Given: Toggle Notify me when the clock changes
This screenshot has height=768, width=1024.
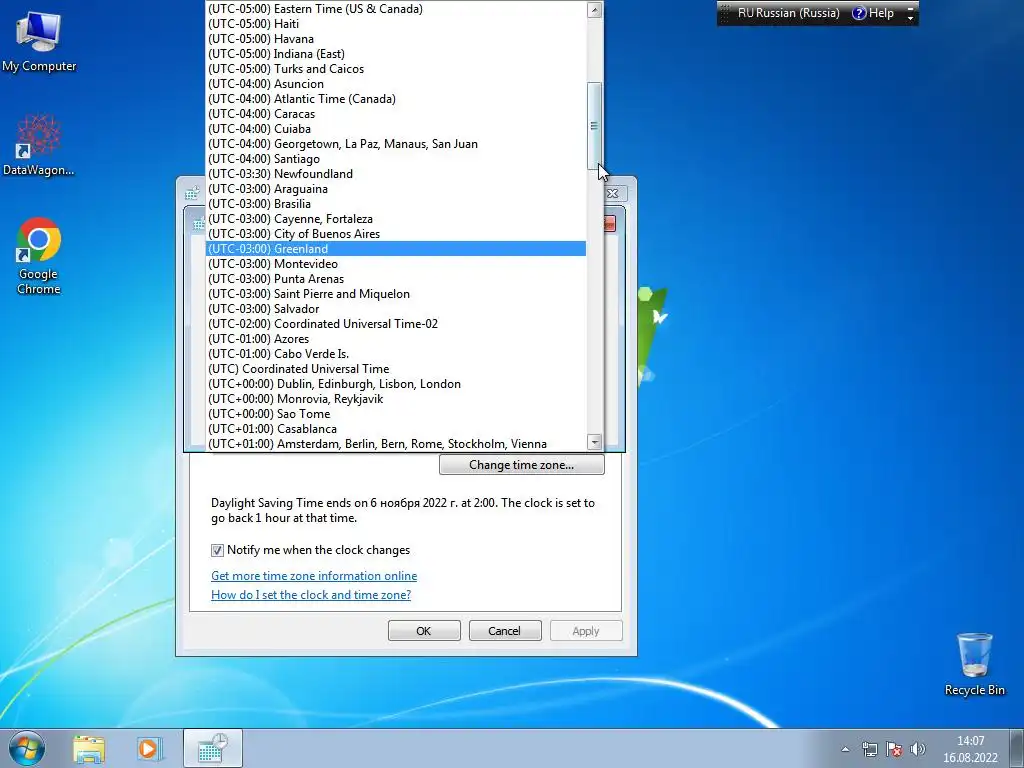Looking at the screenshot, I should [217, 550].
